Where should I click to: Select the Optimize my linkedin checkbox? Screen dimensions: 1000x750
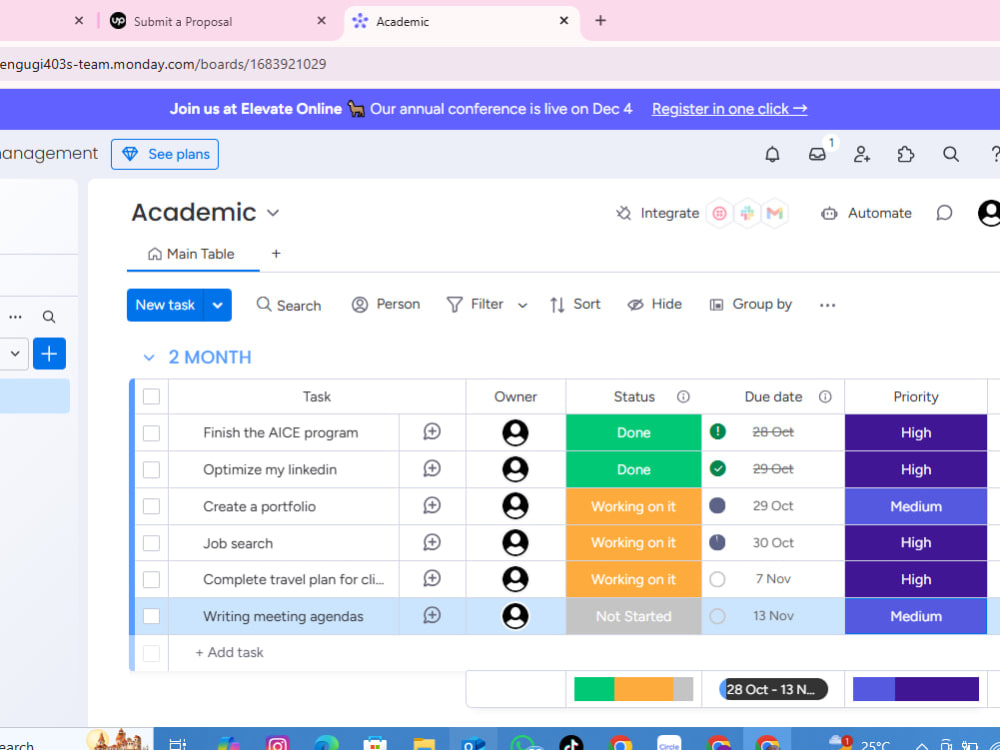(151, 470)
